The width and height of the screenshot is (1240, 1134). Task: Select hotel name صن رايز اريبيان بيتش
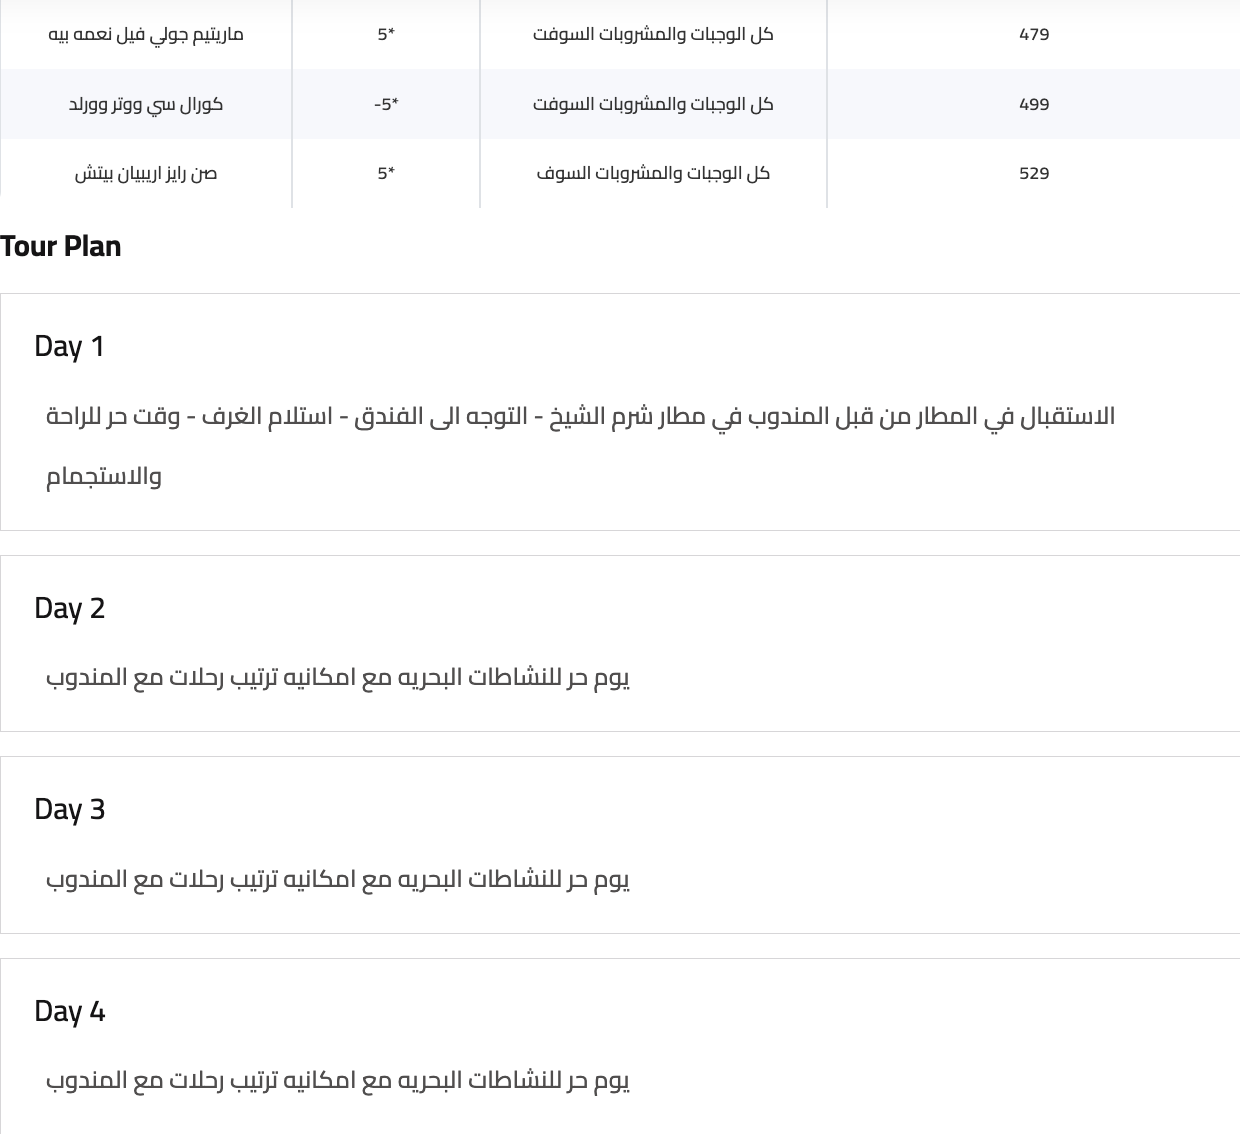[146, 173]
